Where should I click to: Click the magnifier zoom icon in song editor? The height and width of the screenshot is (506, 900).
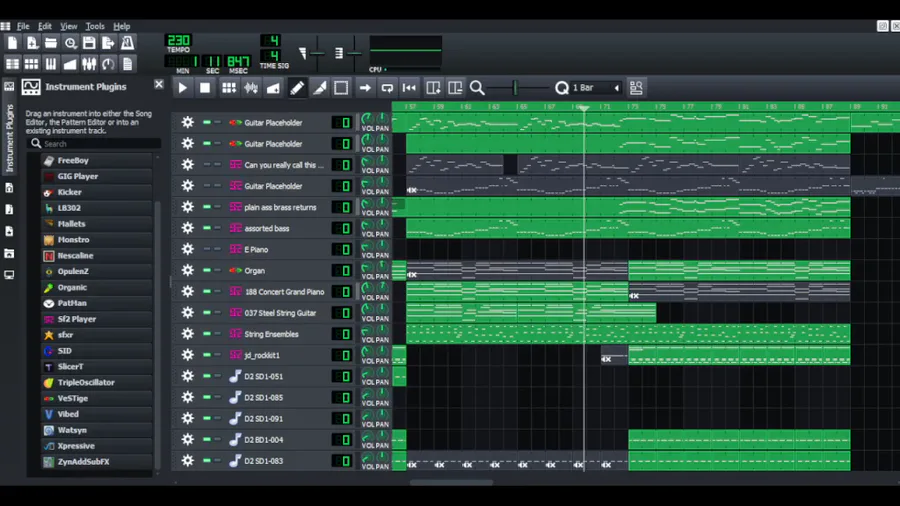pos(477,88)
